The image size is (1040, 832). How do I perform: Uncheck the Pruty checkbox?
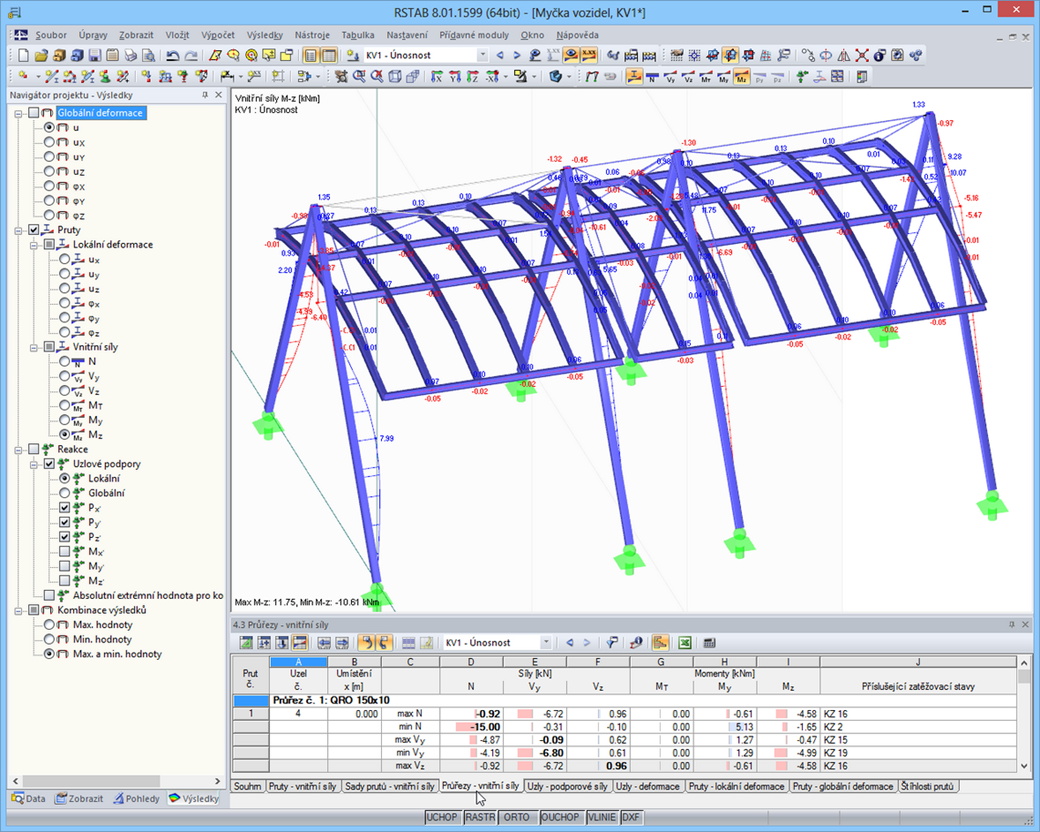coord(34,230)
